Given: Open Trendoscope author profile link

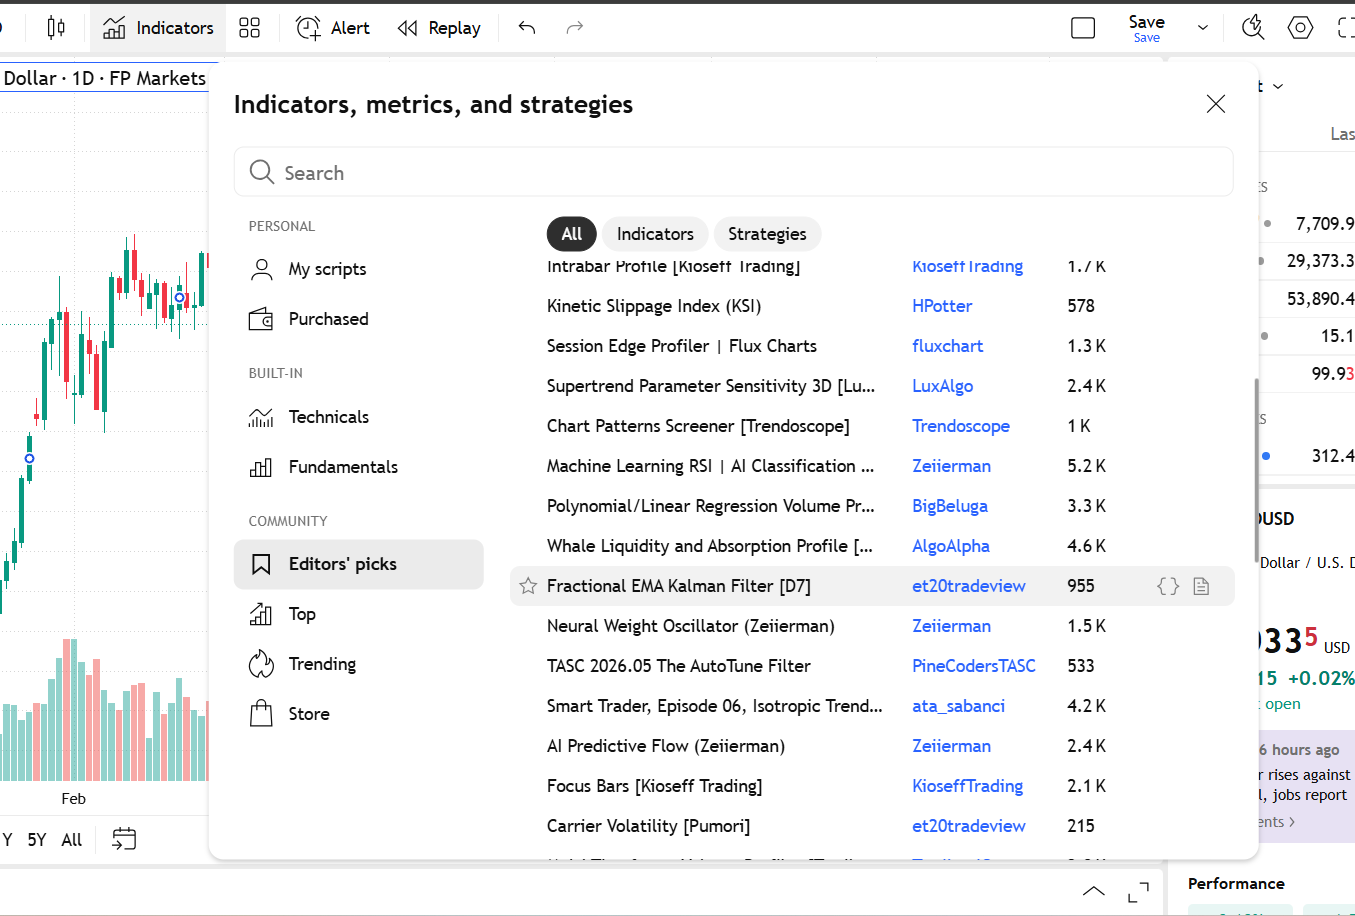Looking at the screenshot, I should 961,426.
